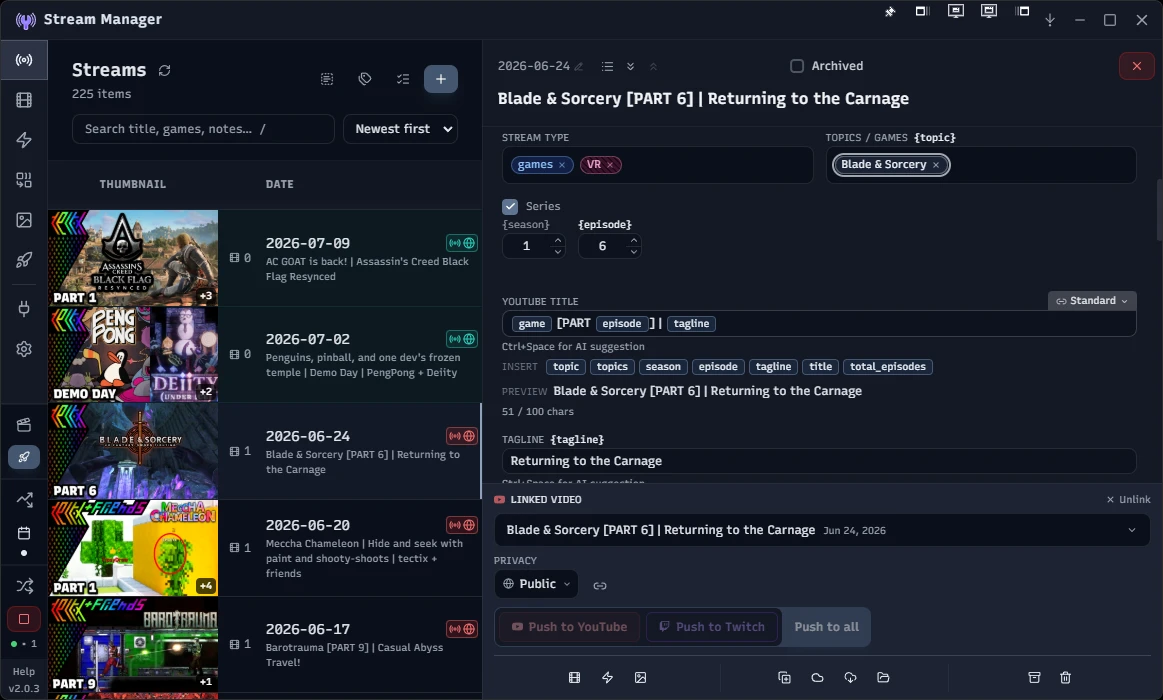Image resolution: width=1163 pixels, height=700 pixels.
Task: Insert the topic placeholder chip
Action: coord(566,367)
